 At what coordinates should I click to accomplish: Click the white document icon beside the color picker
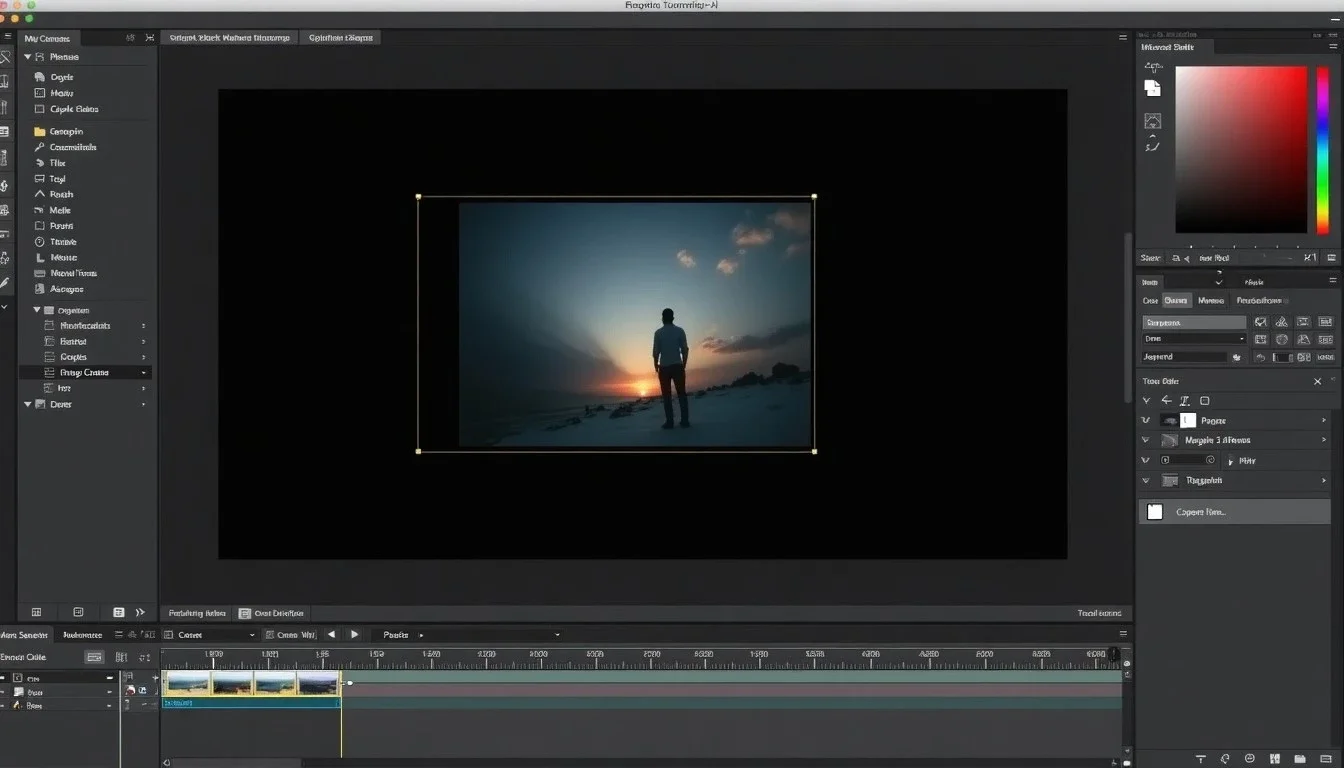tap(1153, 88)
